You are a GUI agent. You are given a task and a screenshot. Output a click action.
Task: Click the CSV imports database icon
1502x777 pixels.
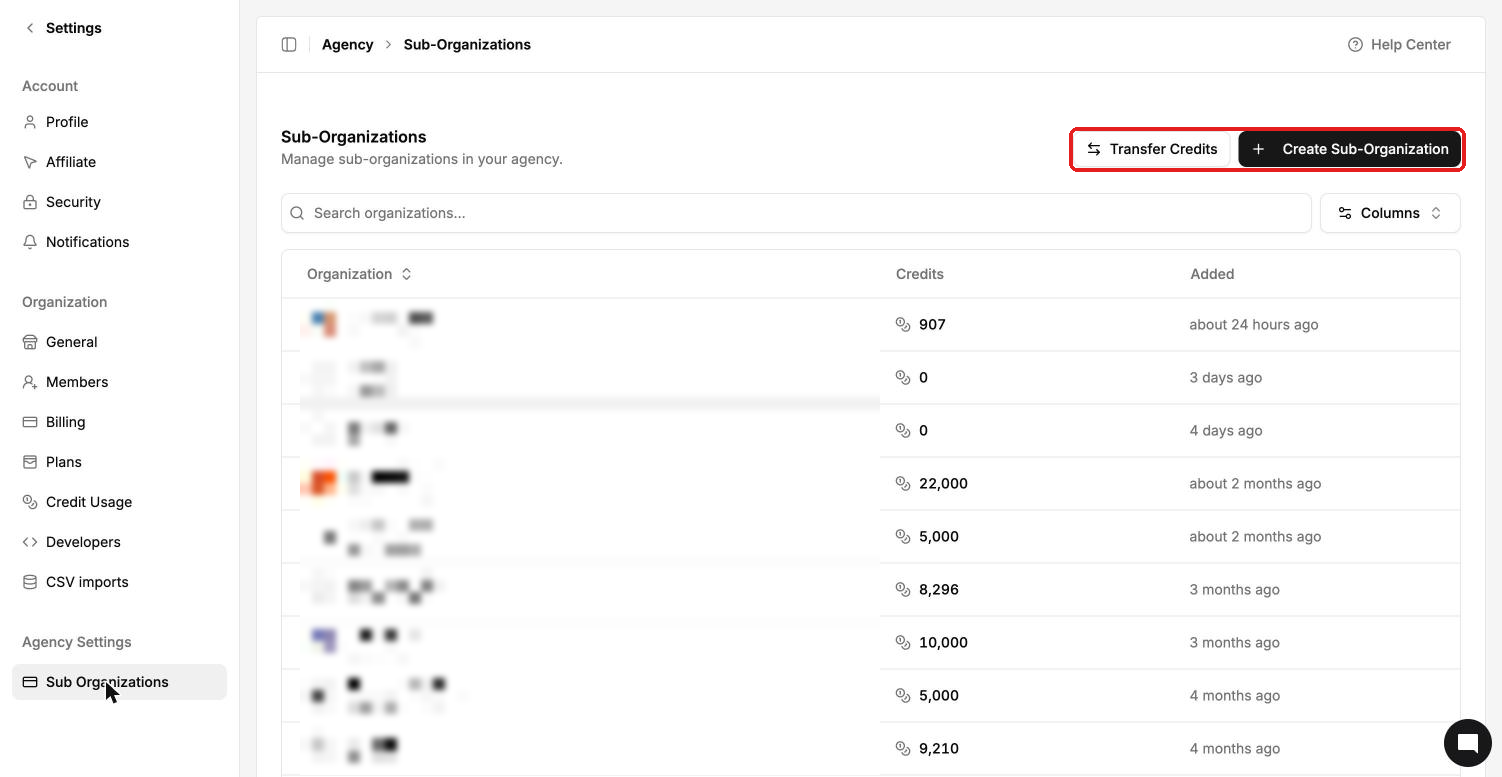[30, 582]
